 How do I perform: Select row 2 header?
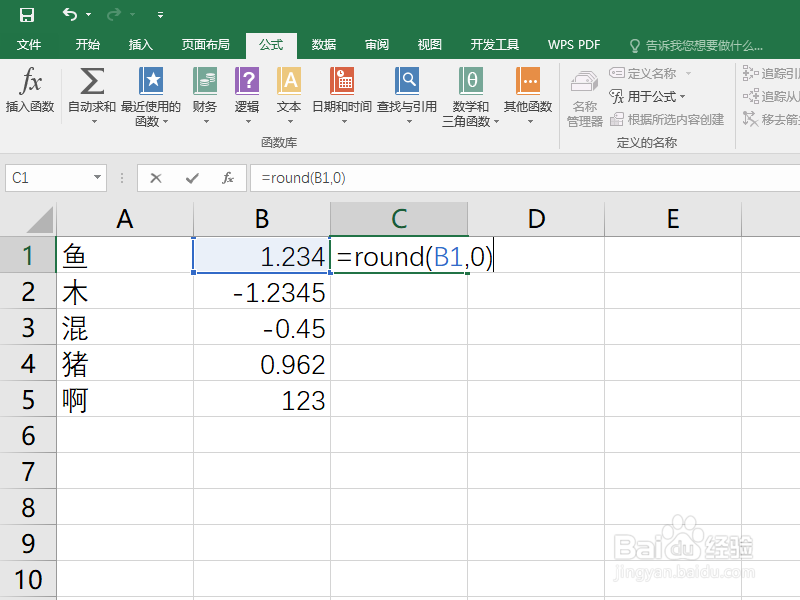(28, 291)
